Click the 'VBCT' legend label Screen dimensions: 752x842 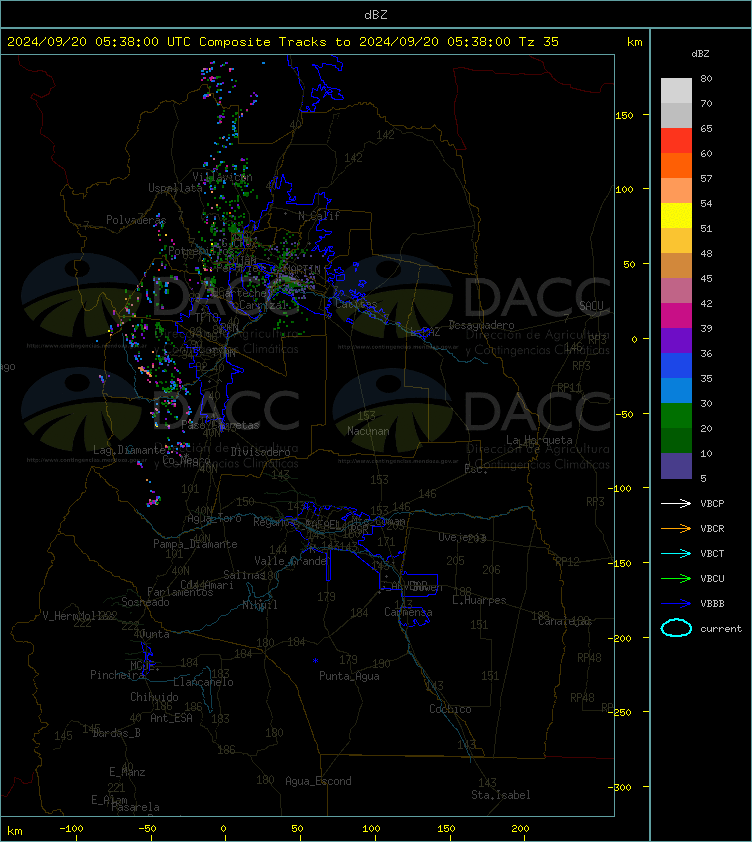[712, 554]
